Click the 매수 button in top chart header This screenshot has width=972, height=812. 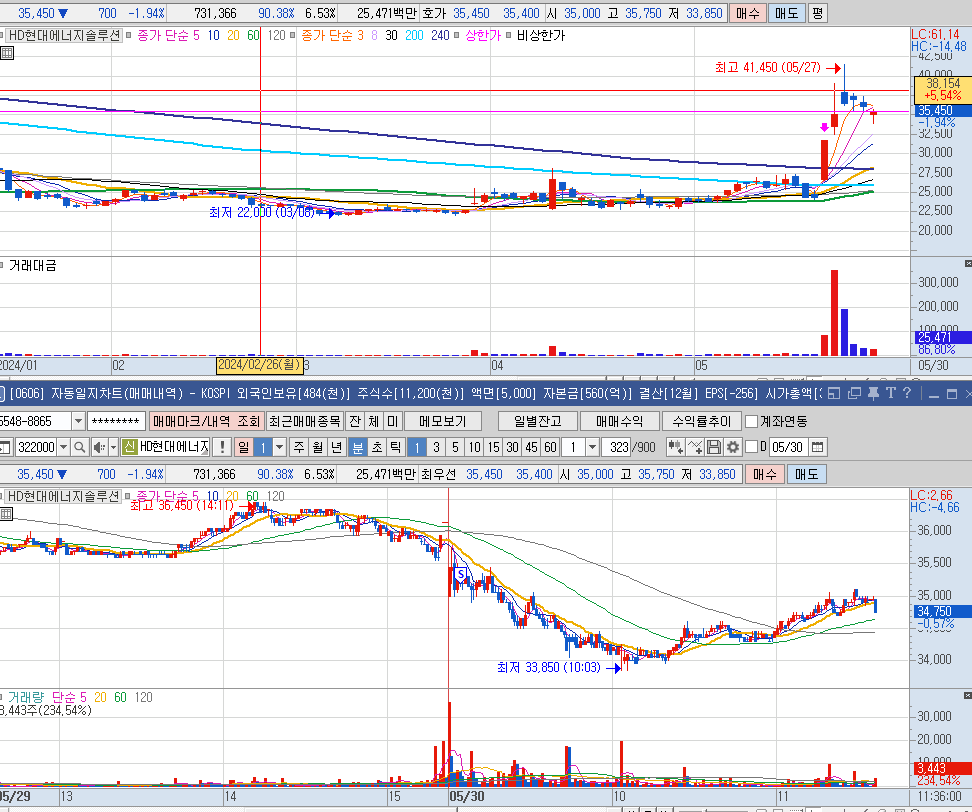(x=747, y=13)
